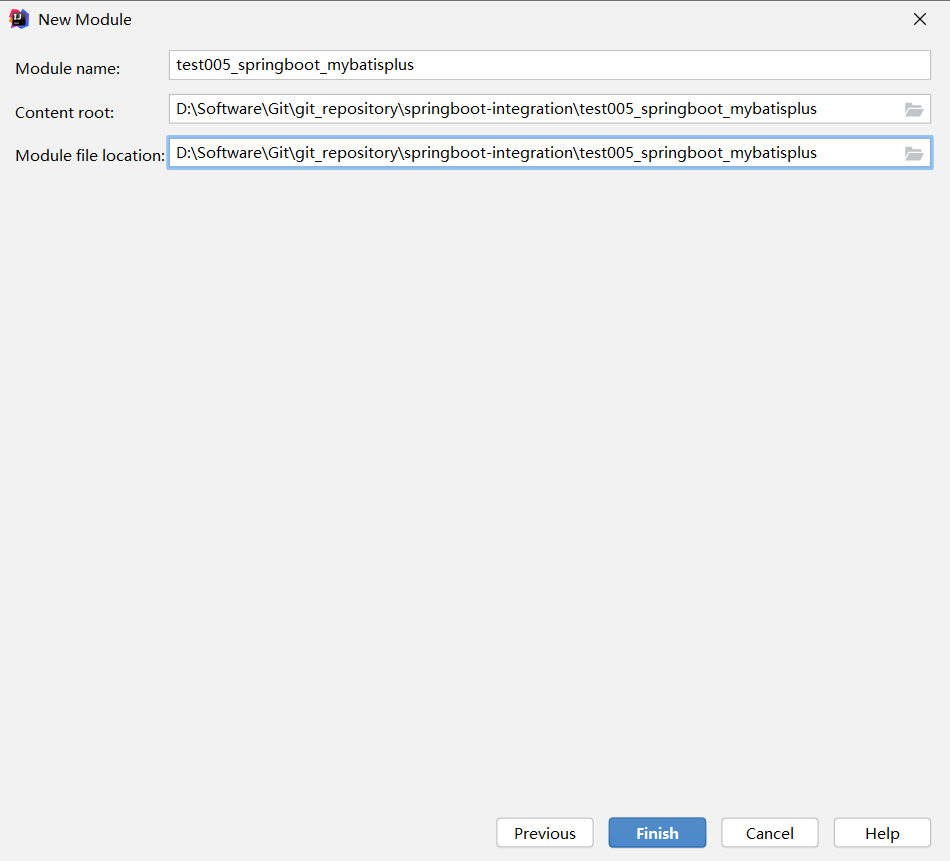The image size is (950, 861).
Task: Finish creating the new module
Action: [x=657, y=833]
